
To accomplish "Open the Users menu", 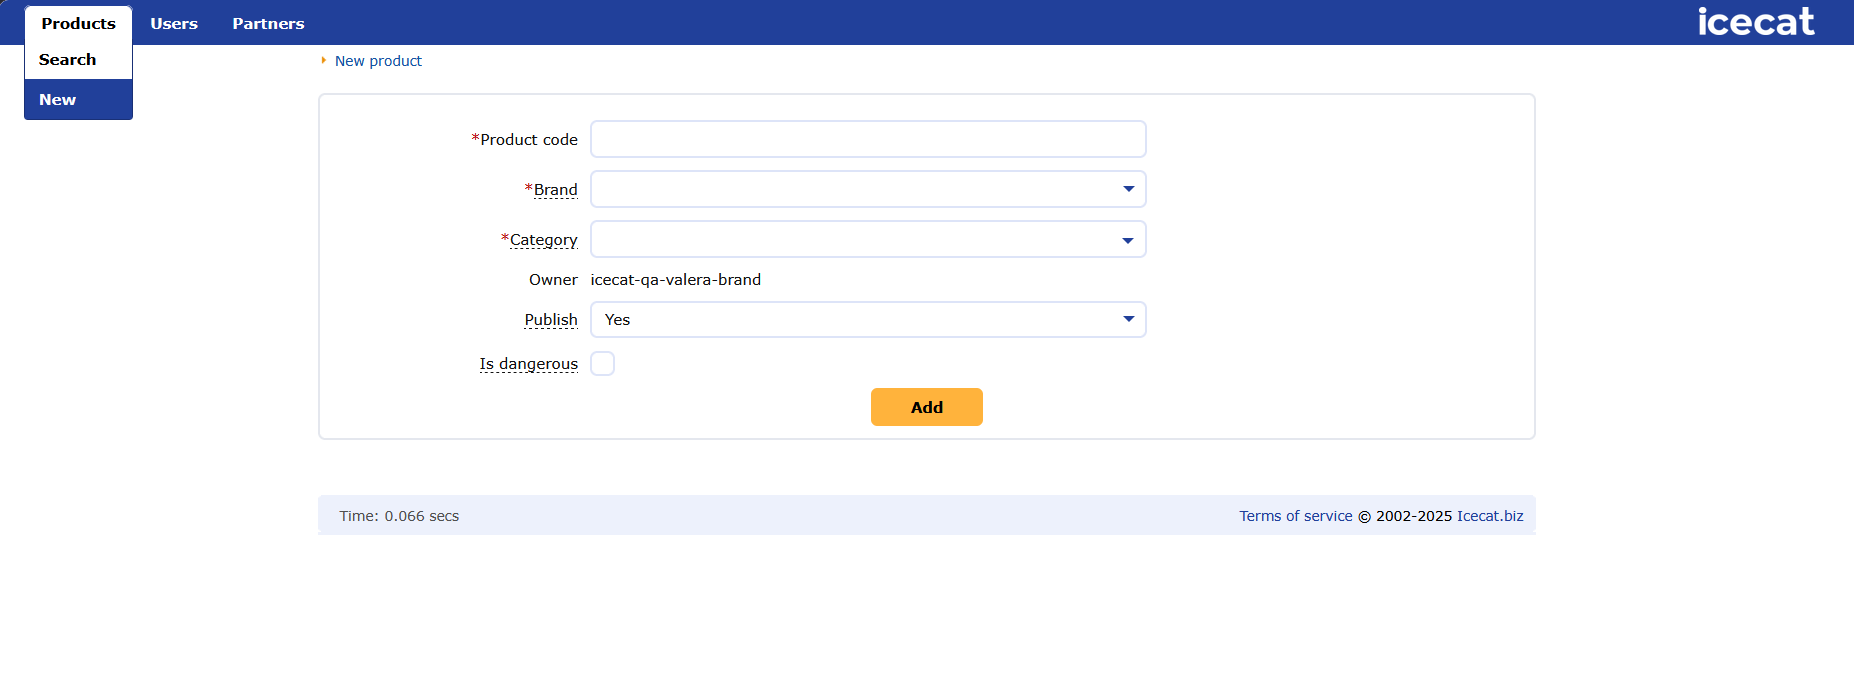I will (x=174, y=23).
